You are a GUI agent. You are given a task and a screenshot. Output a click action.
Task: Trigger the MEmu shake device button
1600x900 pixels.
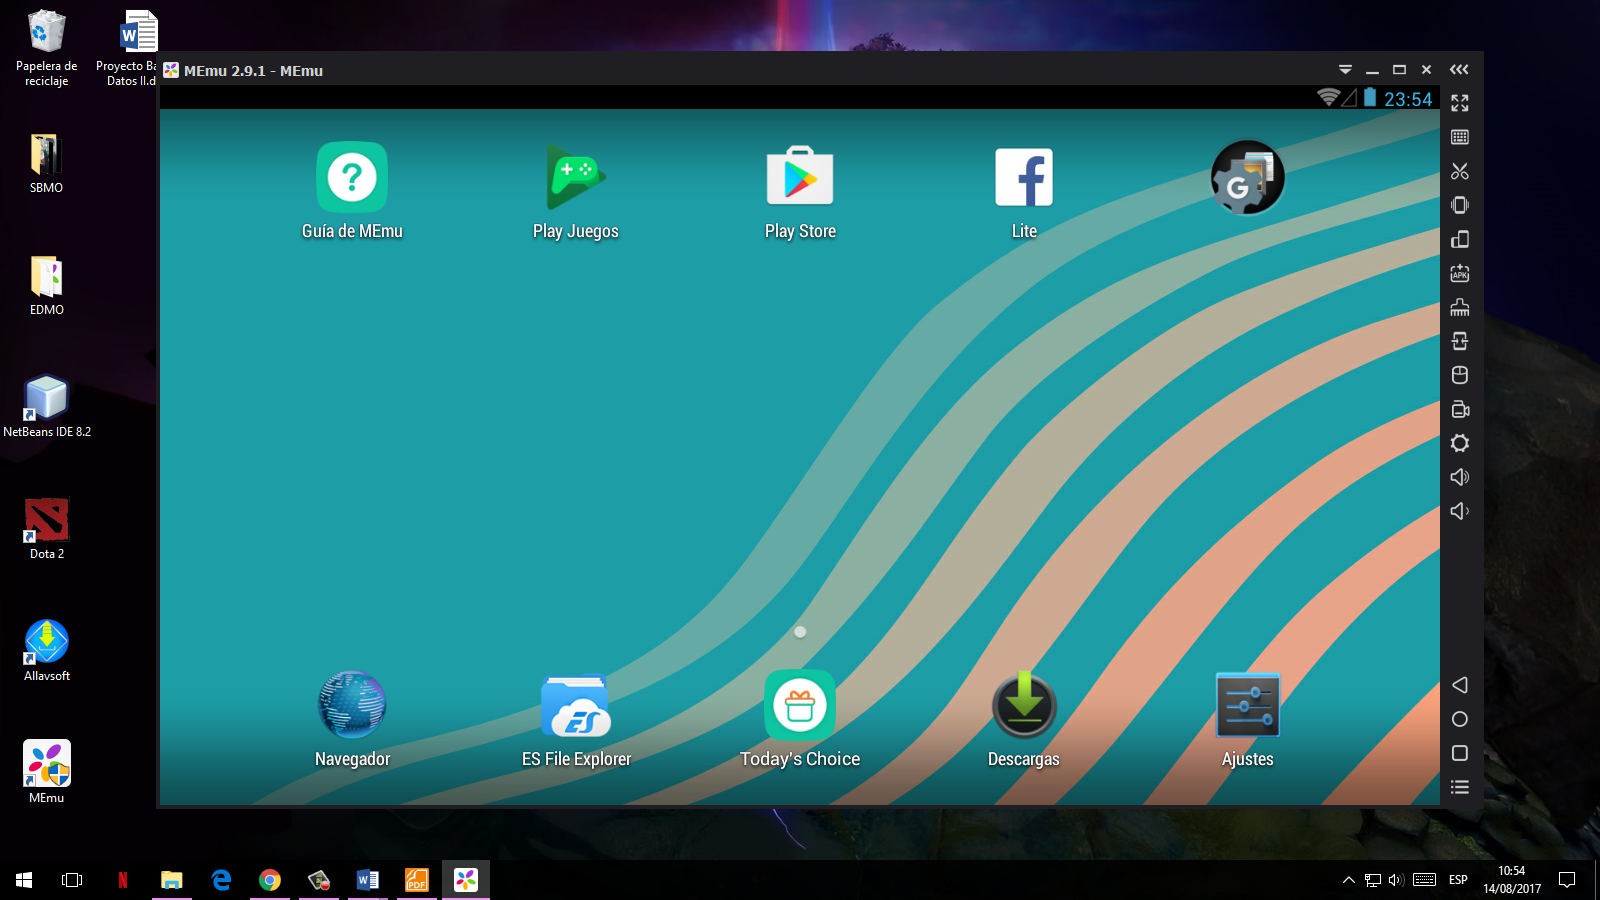tap(1460, 205)
